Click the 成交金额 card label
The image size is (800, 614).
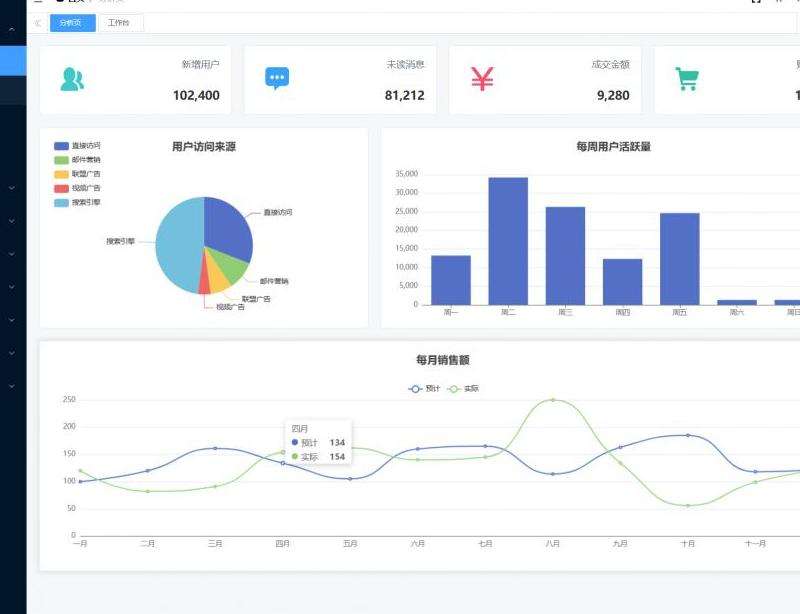click(x=611, y=64)
